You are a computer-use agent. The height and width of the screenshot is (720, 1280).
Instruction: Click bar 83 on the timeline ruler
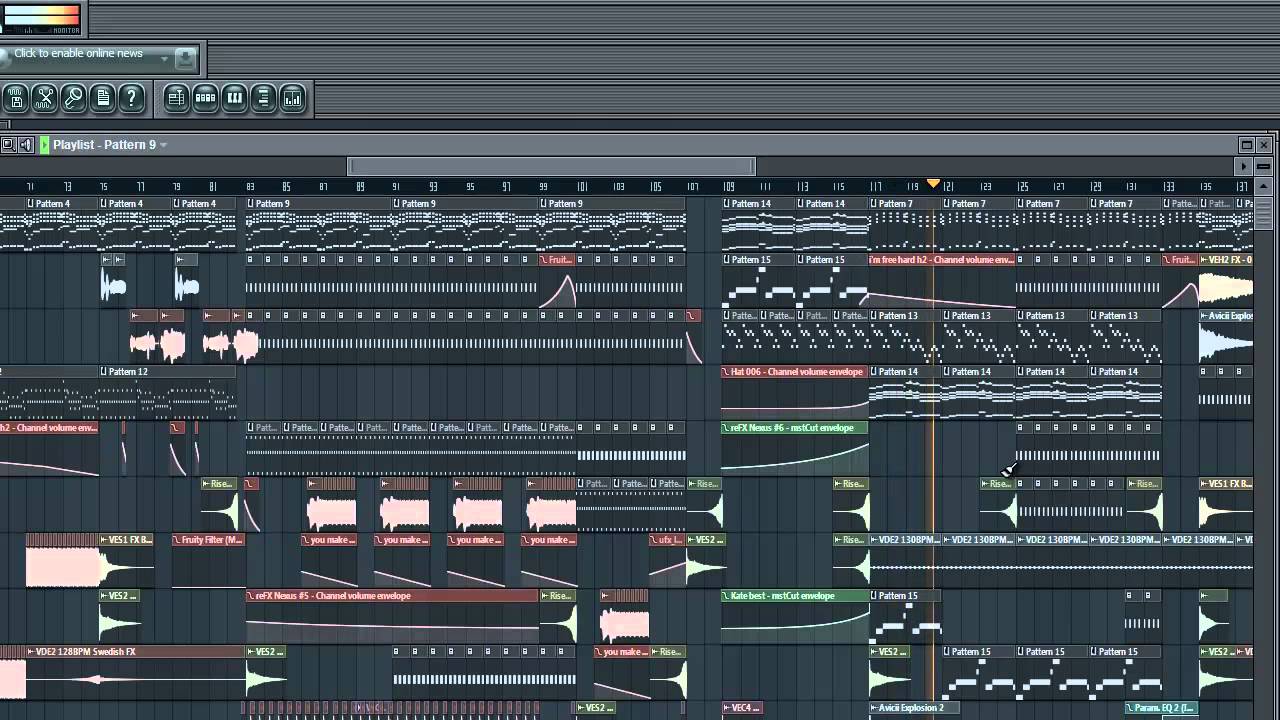coord(250,187)
